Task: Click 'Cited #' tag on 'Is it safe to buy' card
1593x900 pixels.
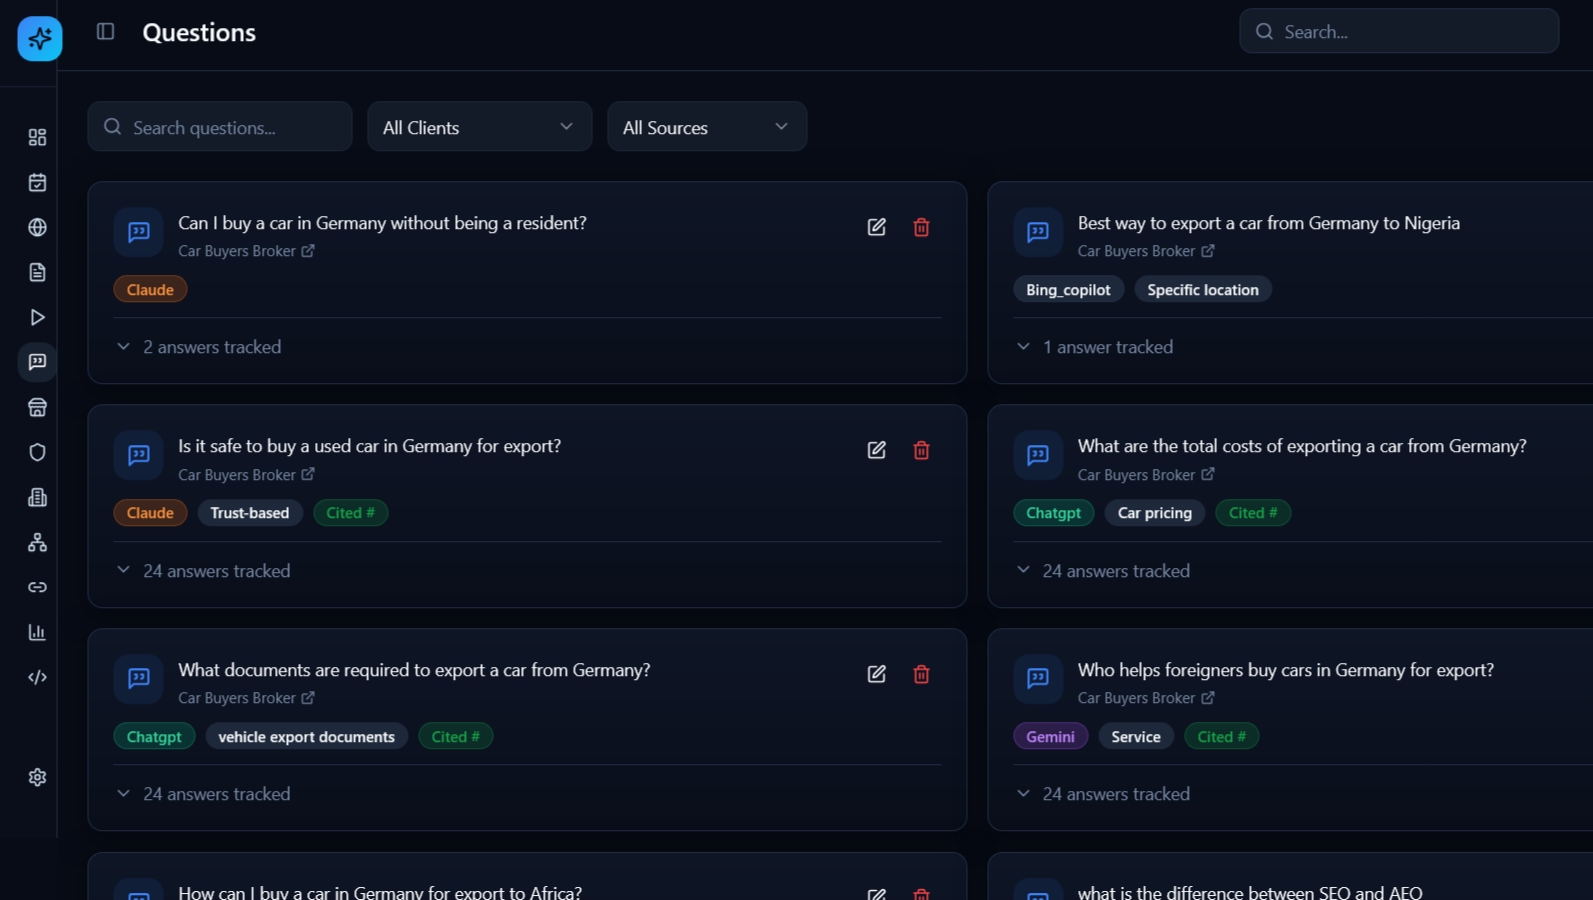Action: (x=351, y=513)
